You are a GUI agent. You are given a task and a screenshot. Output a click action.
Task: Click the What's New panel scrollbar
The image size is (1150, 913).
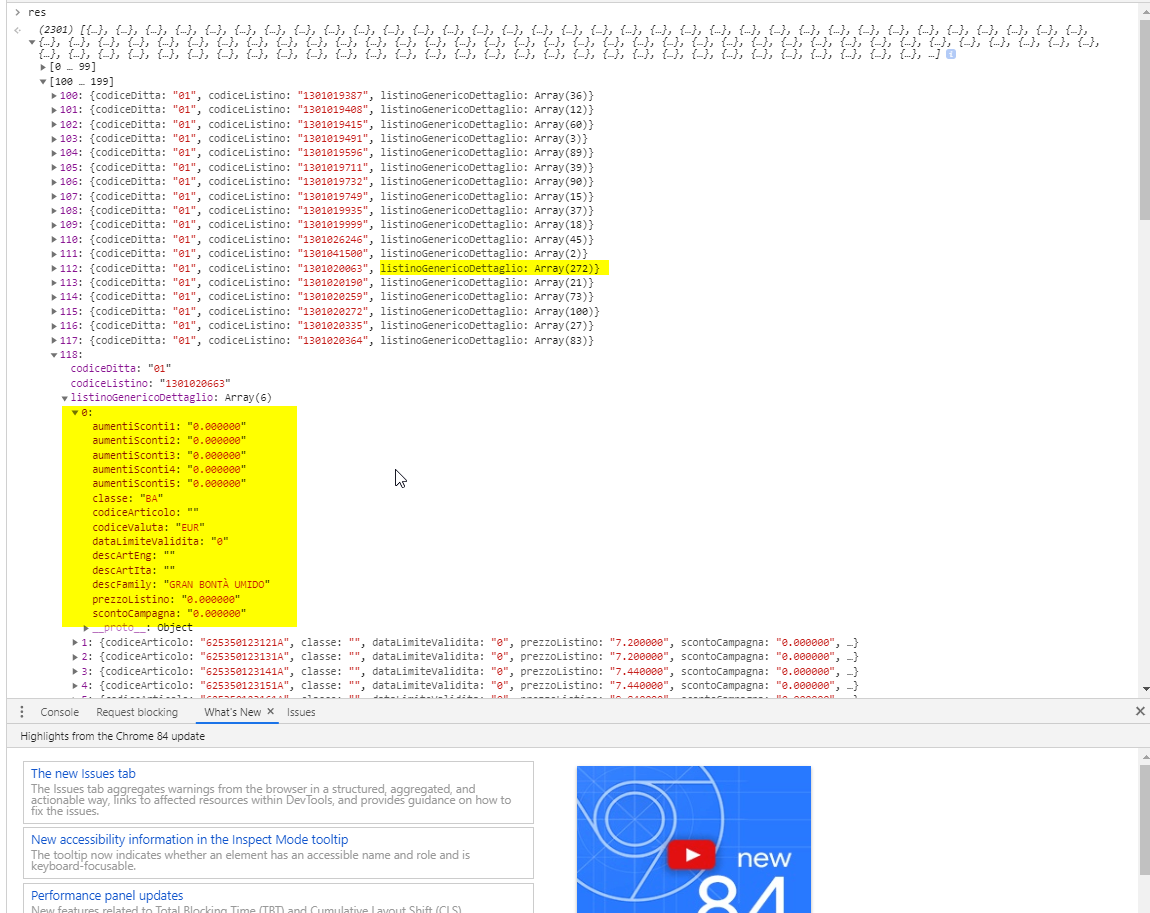1145,819
